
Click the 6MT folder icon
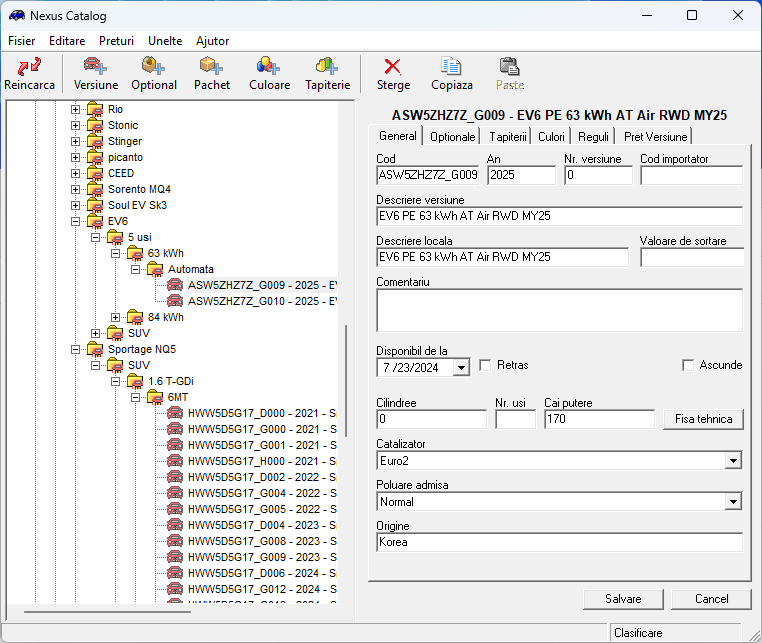pyautogui.click(x=155, y=398)
